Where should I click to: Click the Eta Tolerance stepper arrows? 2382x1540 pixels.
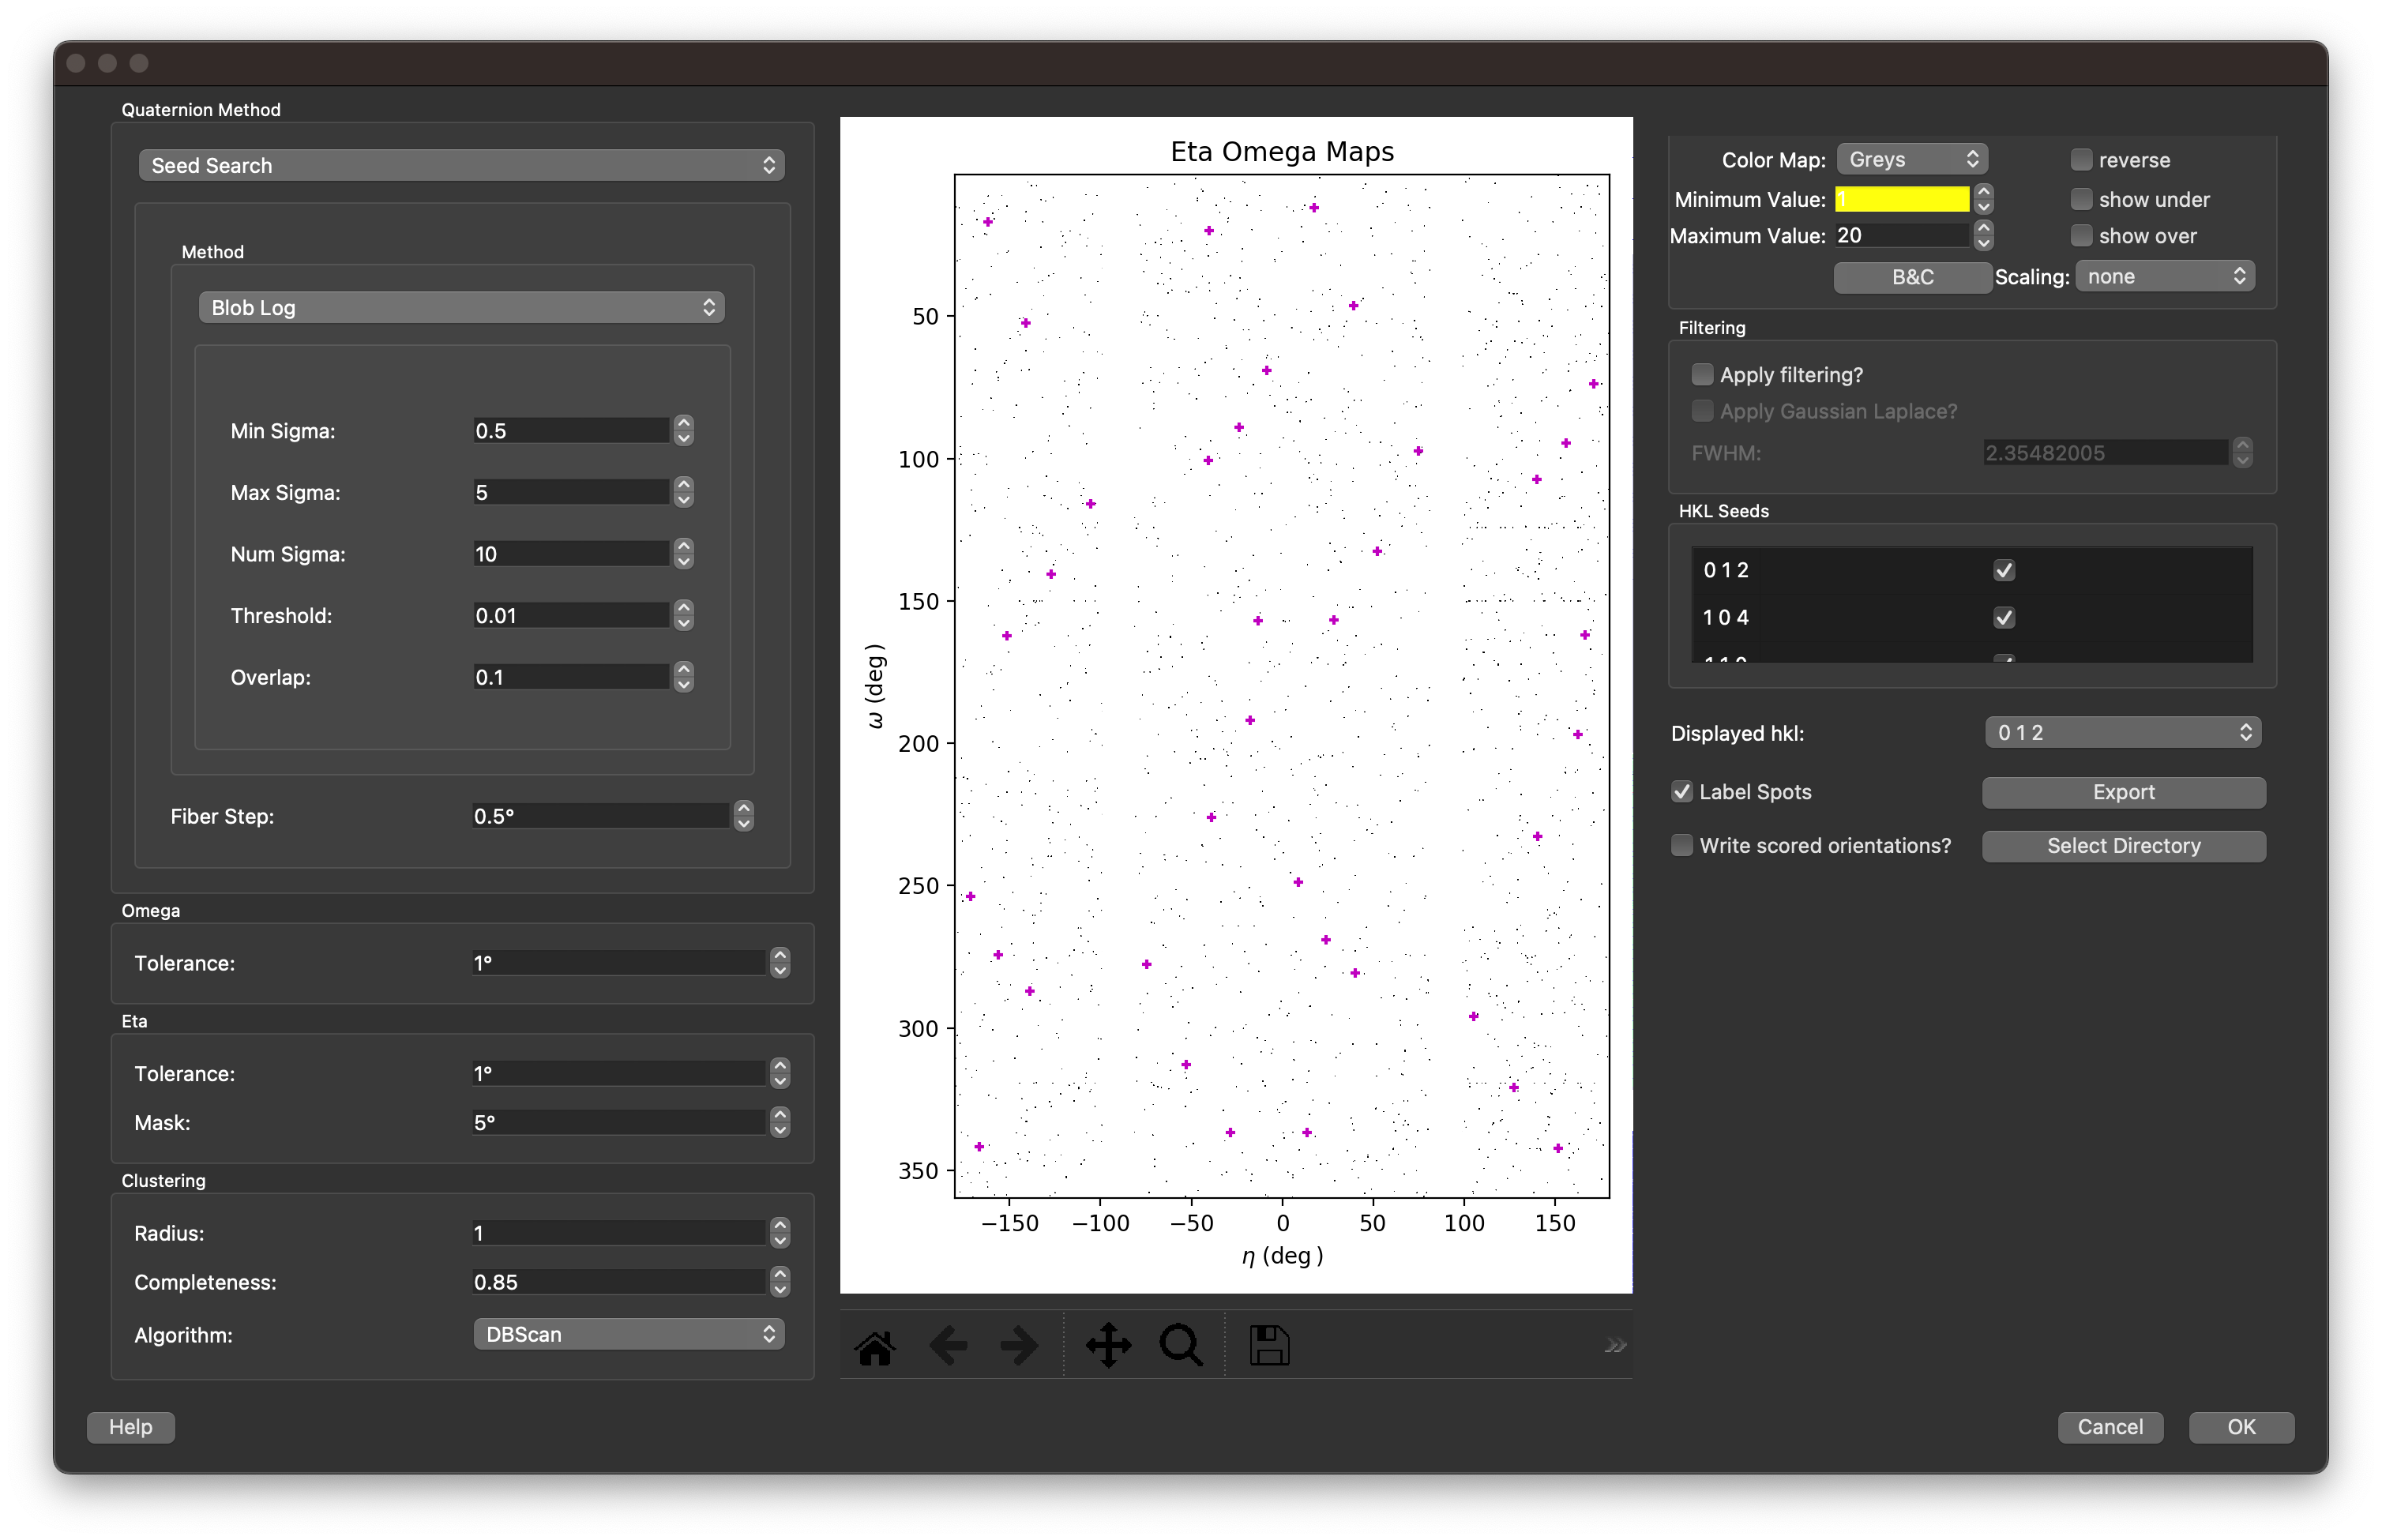coord(780,1073)
